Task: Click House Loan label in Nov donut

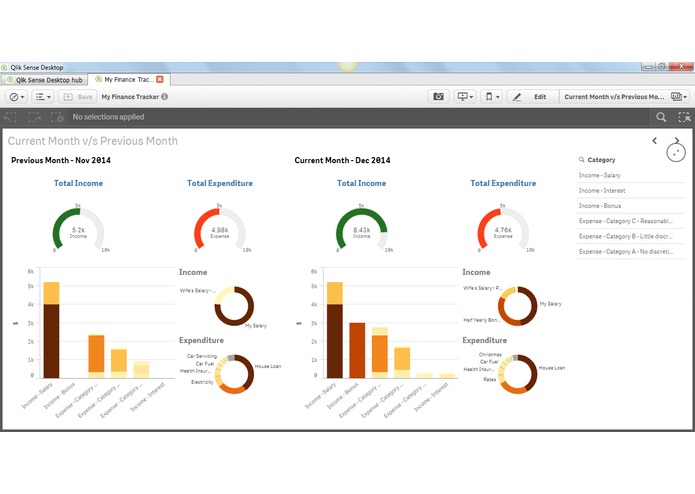Action: pyautogui.click(x=268, y=366)
